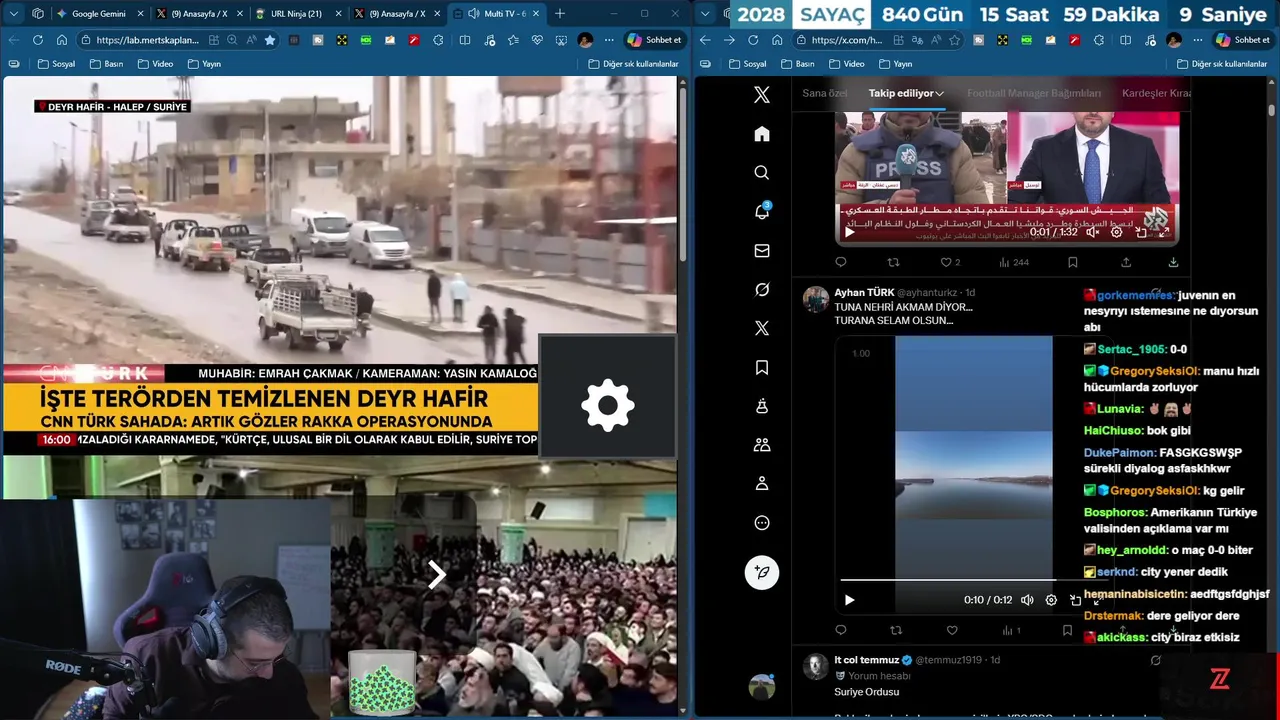Open Communities in the X sidebar
1280x720 pixels.
coord(762,445)
